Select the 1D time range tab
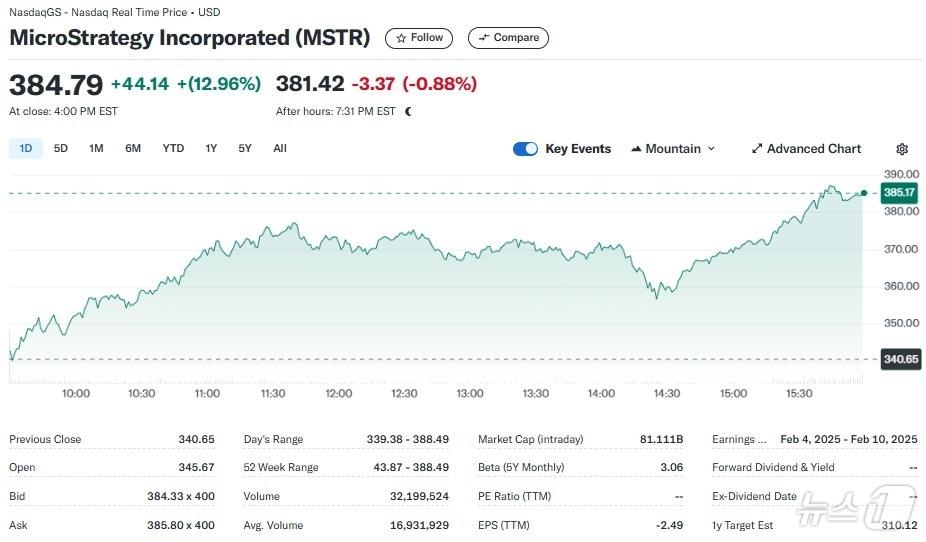Screen dimensions: 926x542 point(26,149)
